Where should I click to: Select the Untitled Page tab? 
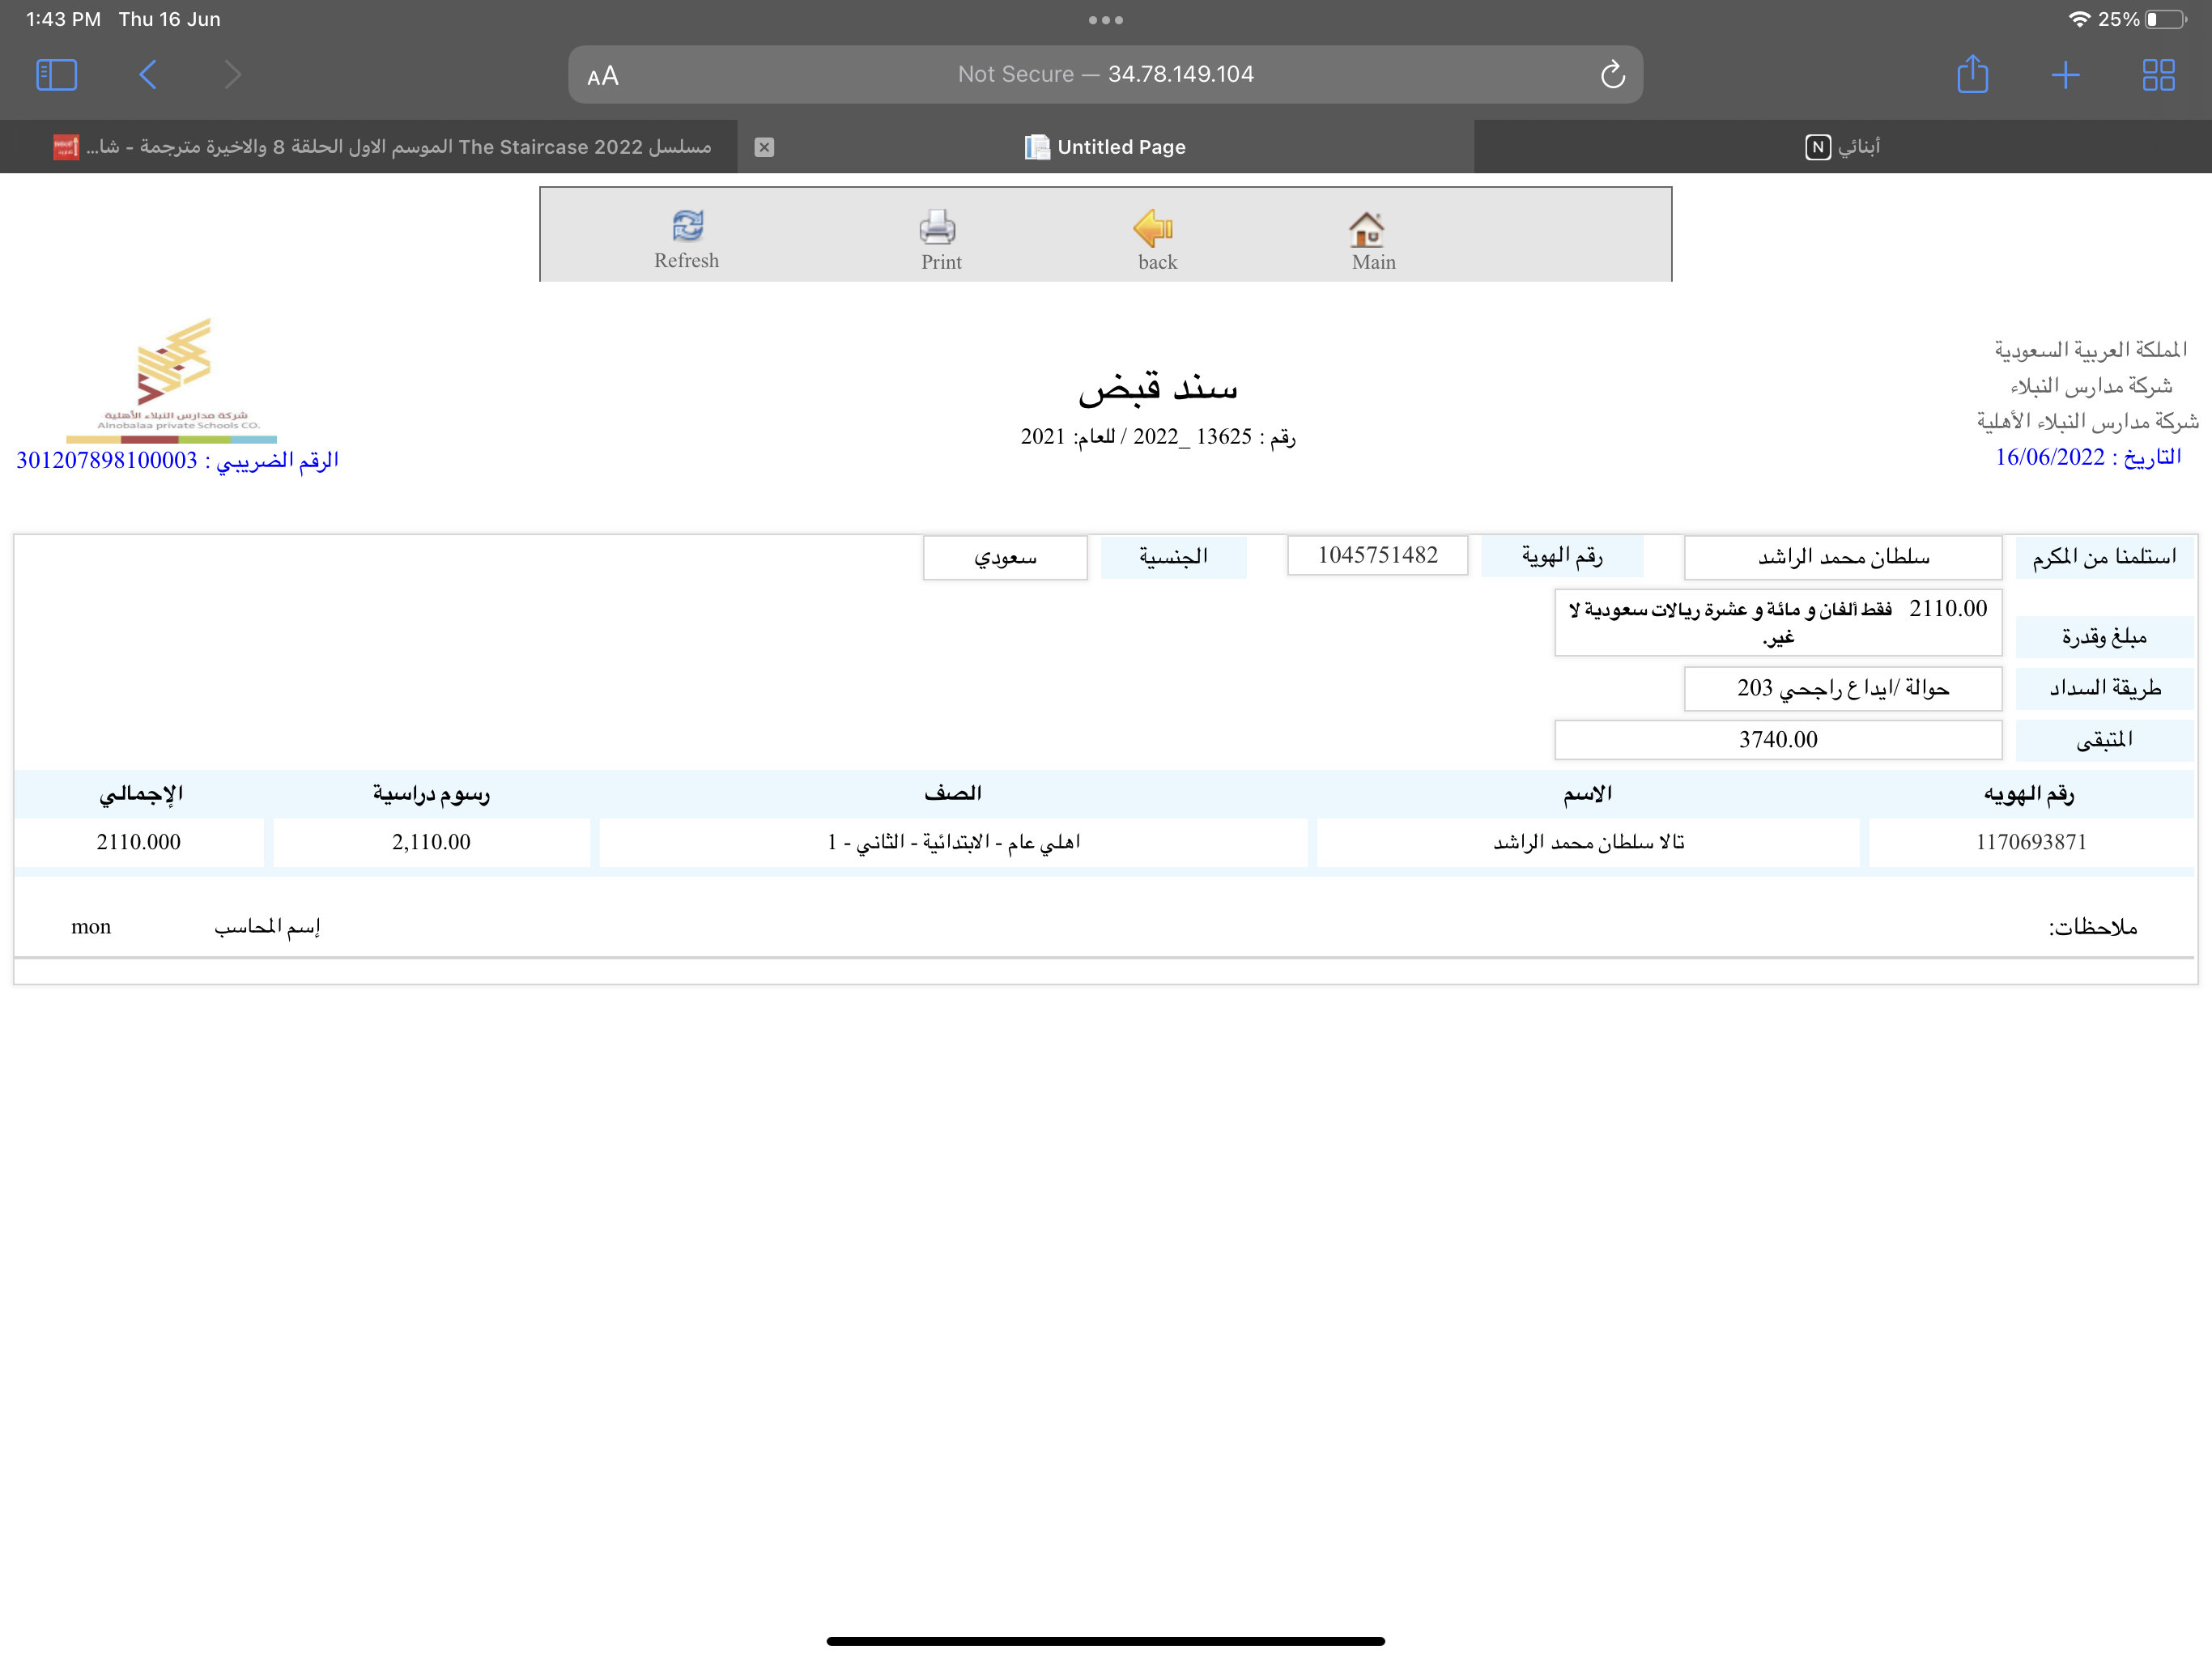(x=1105, y=147)
